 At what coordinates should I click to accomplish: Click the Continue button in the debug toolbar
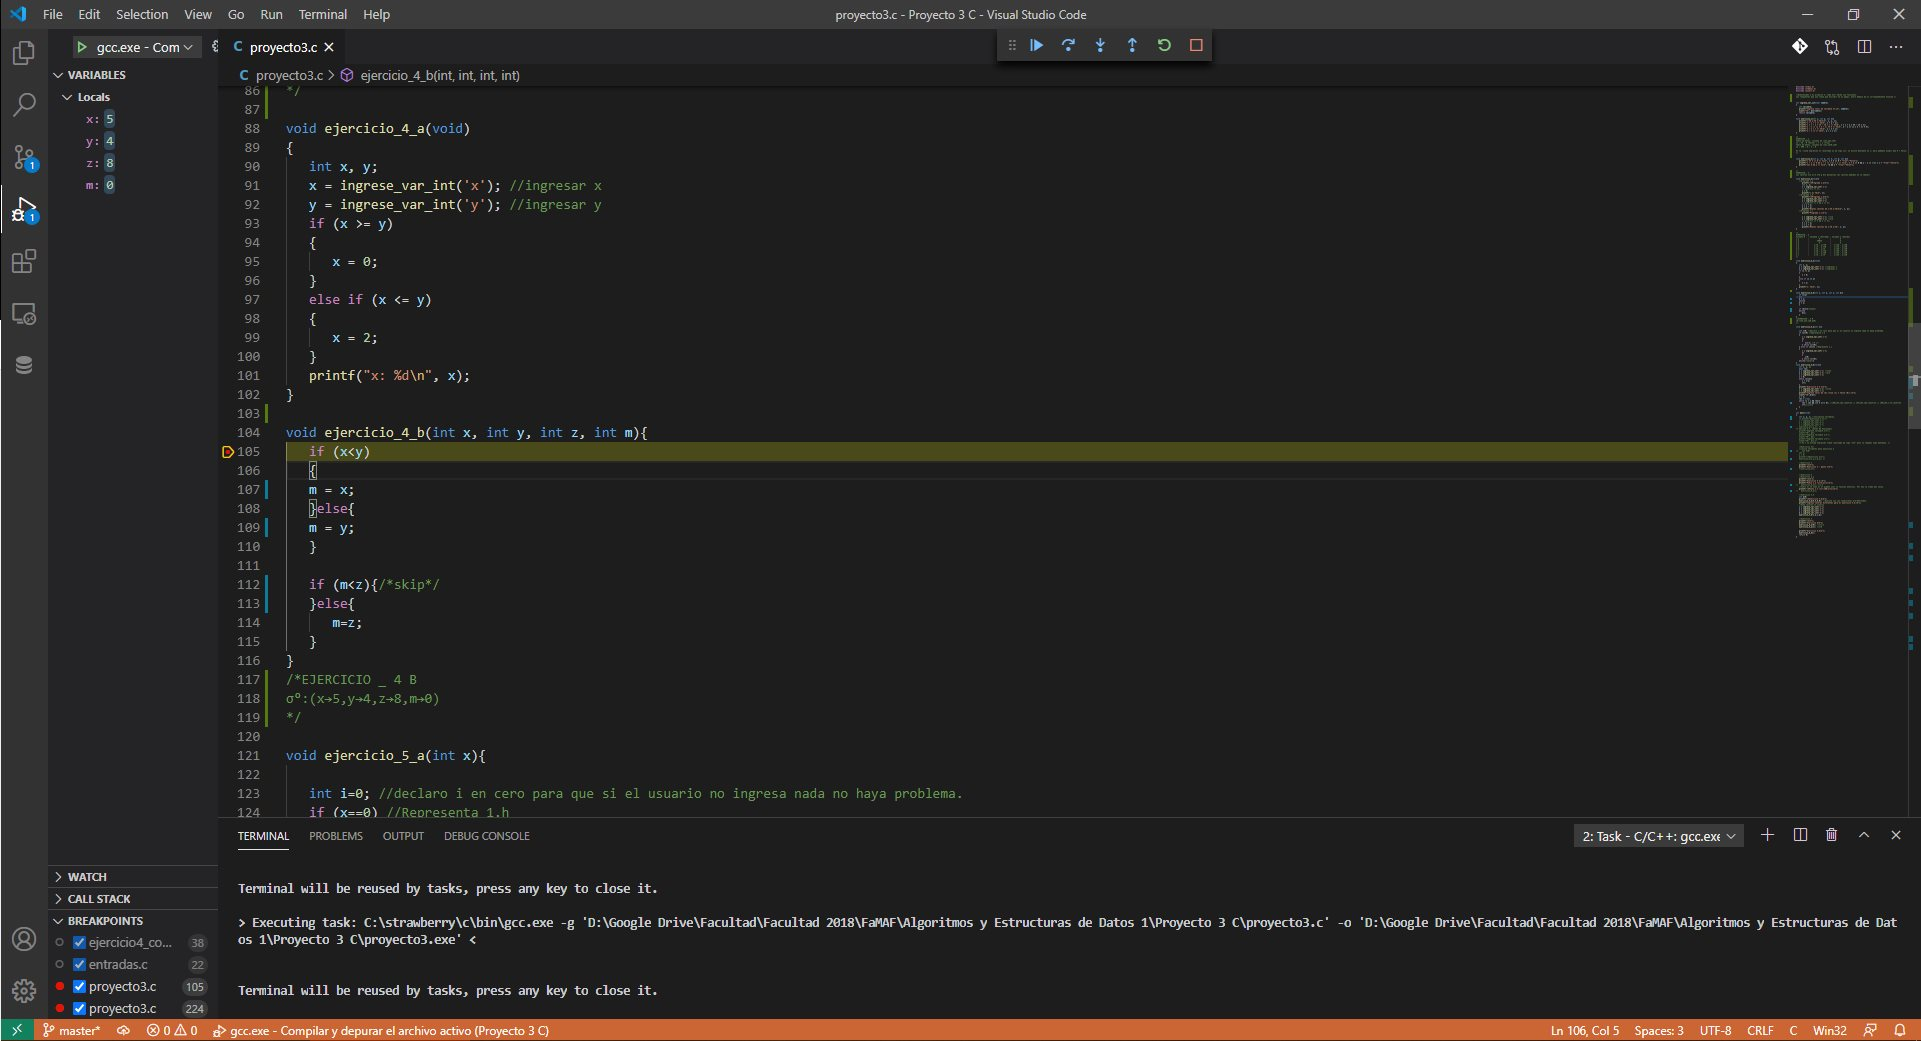click(x=1037, y=45)
